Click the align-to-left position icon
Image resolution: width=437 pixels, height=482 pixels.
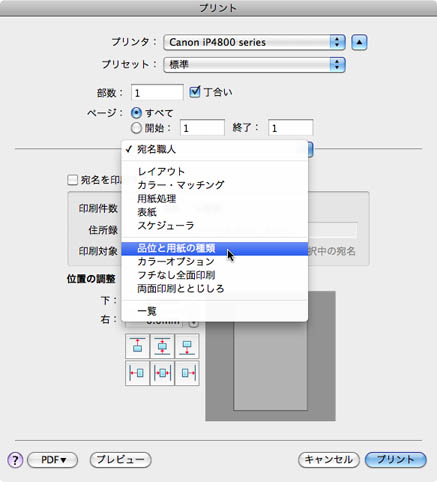pos(137,373)
